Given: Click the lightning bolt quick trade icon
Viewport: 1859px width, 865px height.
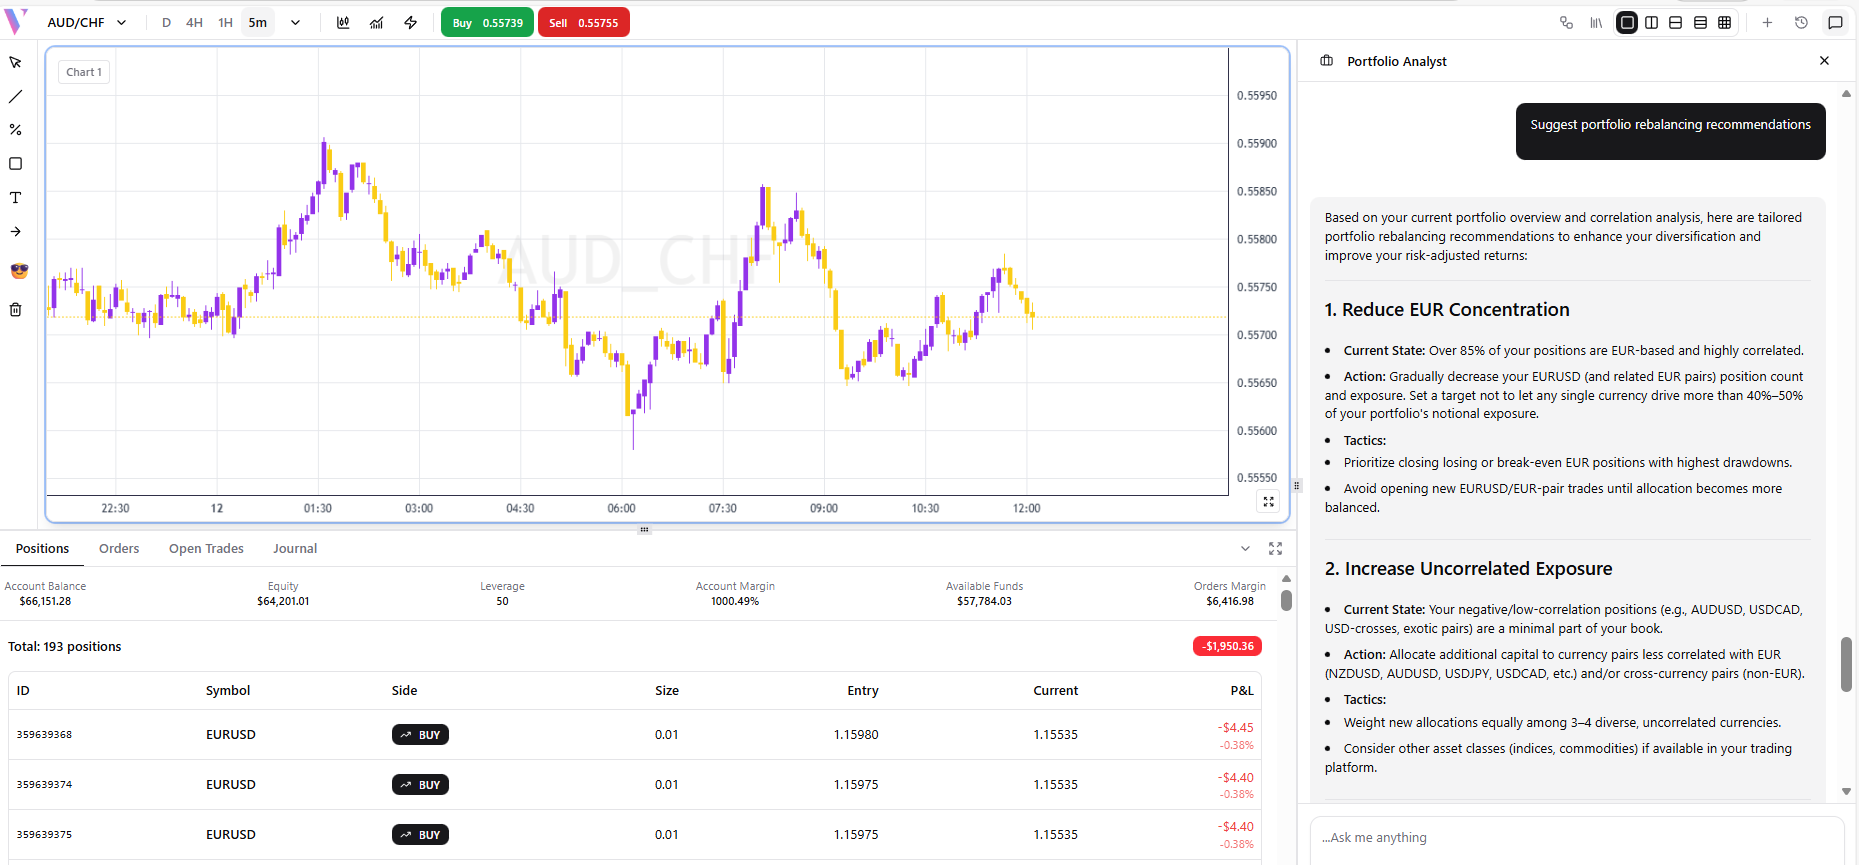Looking at the screenshot, I should 410,23.
